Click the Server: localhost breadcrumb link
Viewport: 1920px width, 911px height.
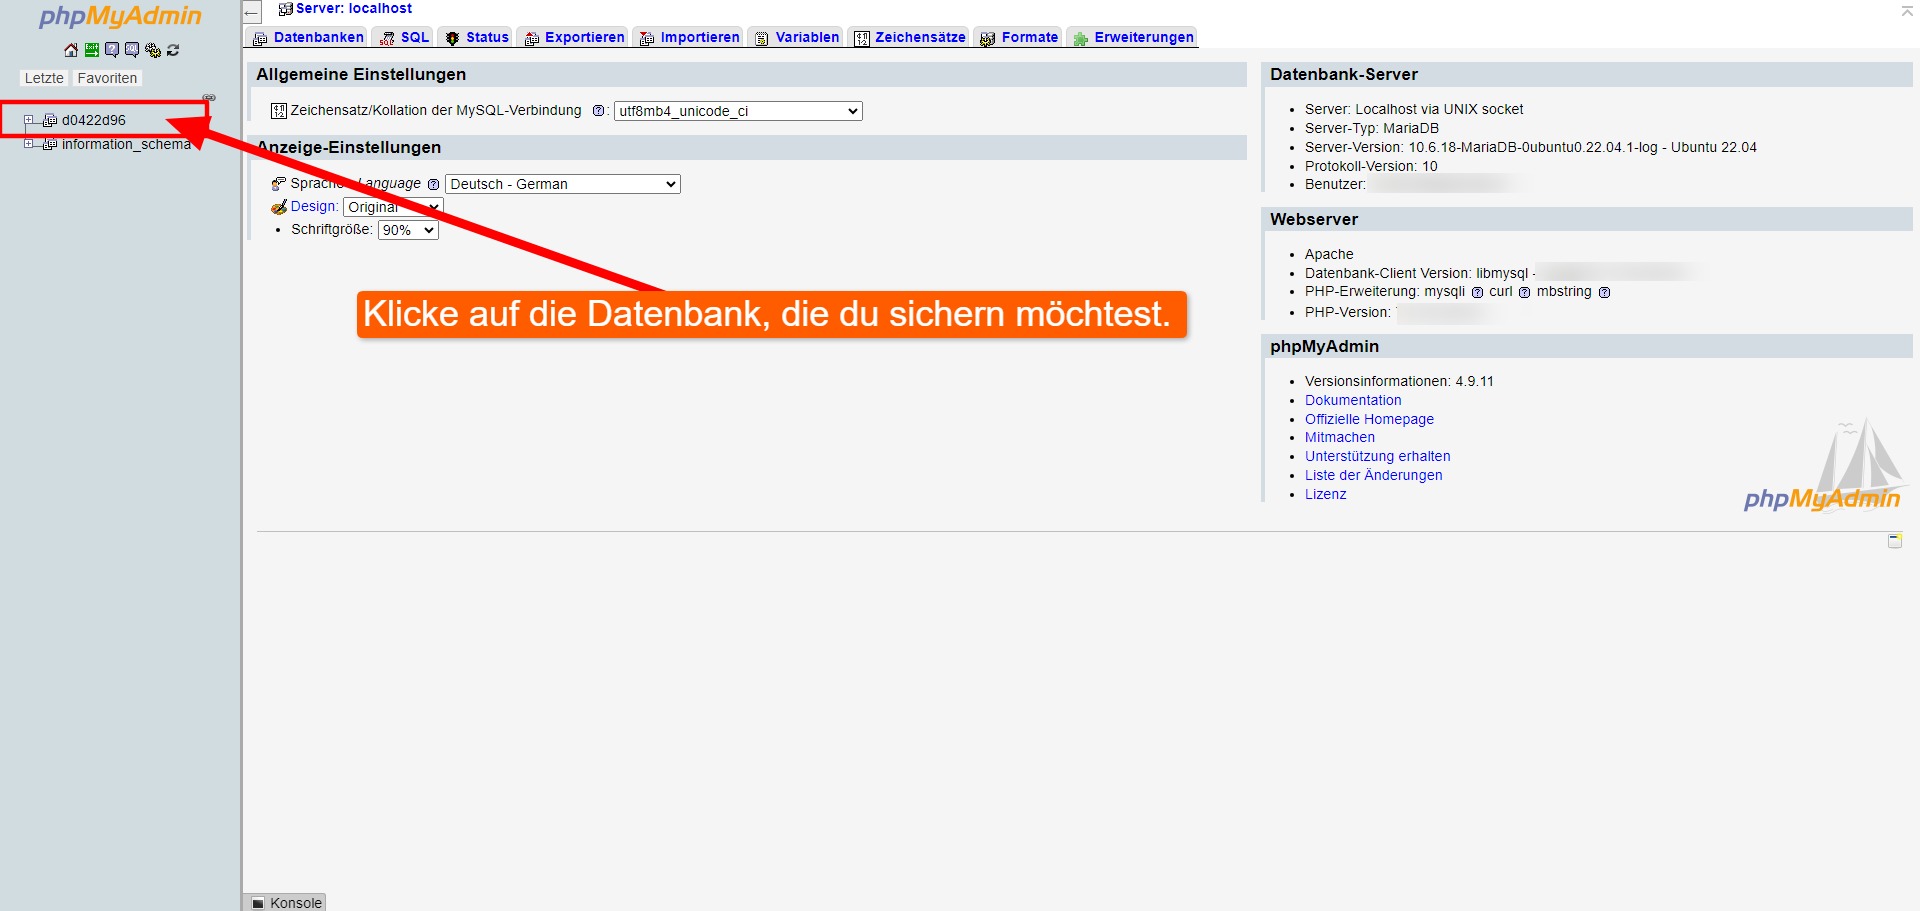click(354, 9)
